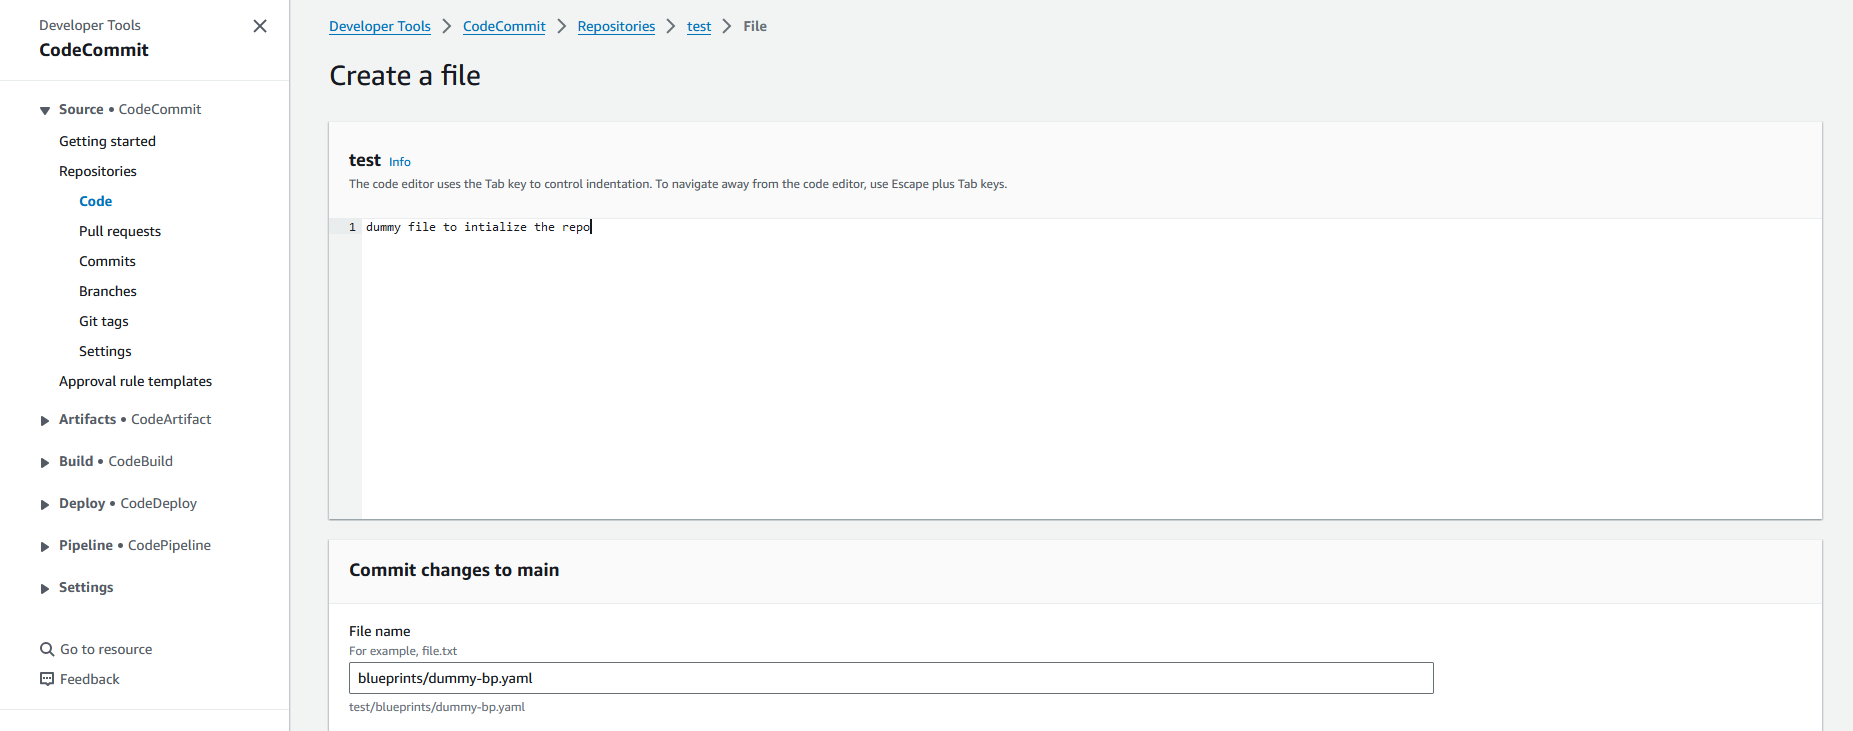Open Getting started in the sidebar
1853x731 pixels.
[107, 141]
